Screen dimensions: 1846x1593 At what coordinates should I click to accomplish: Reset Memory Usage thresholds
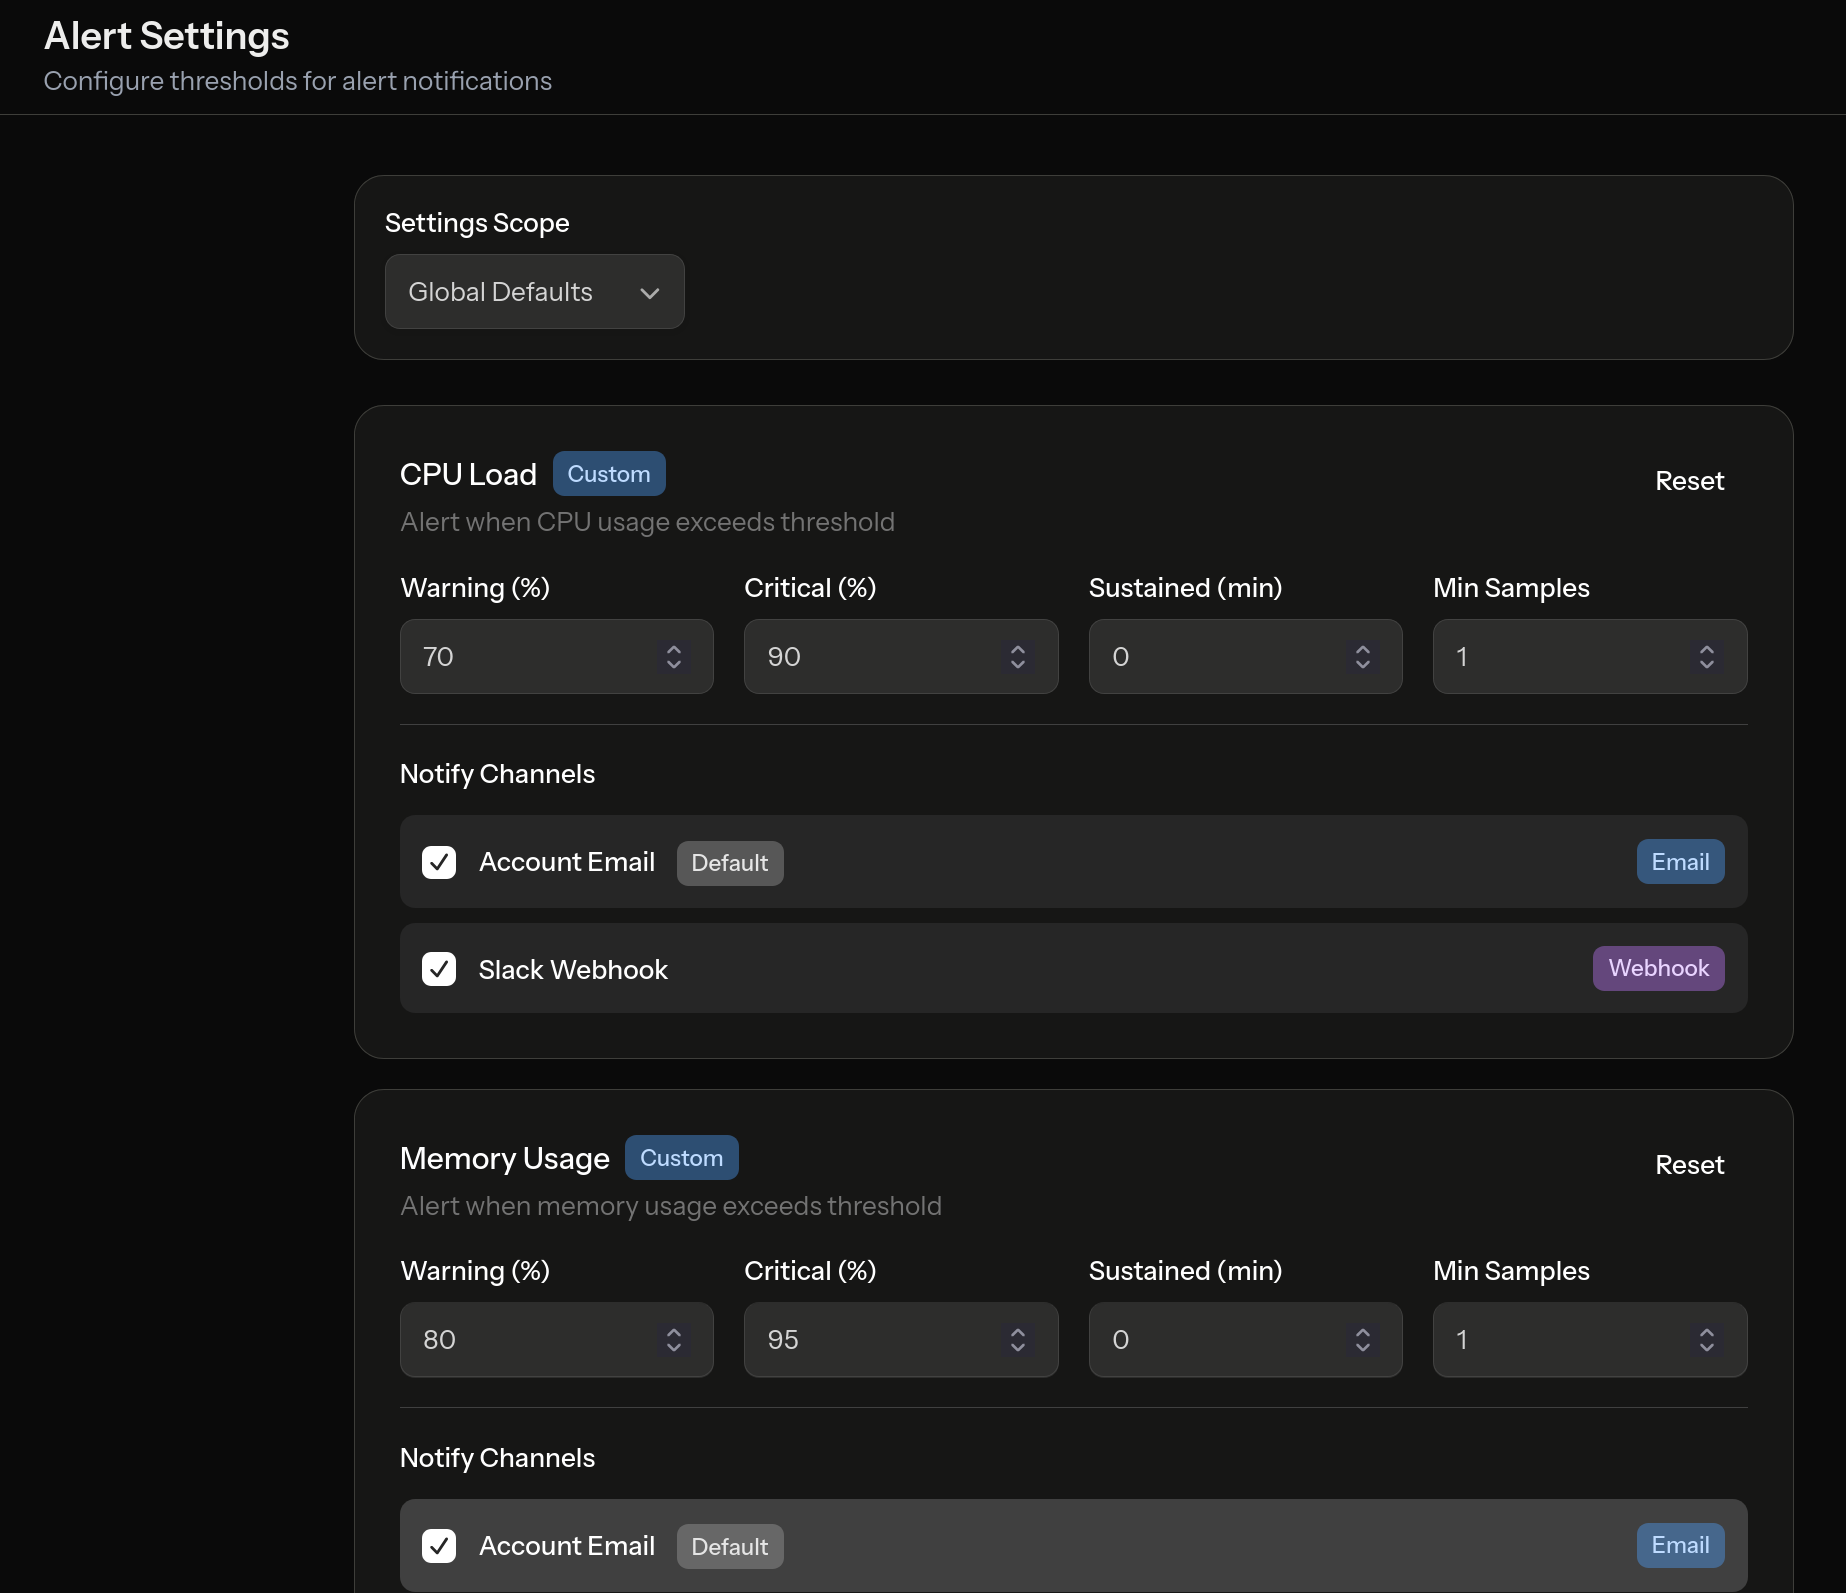pyautogui.click(x=1689, y=1165)
